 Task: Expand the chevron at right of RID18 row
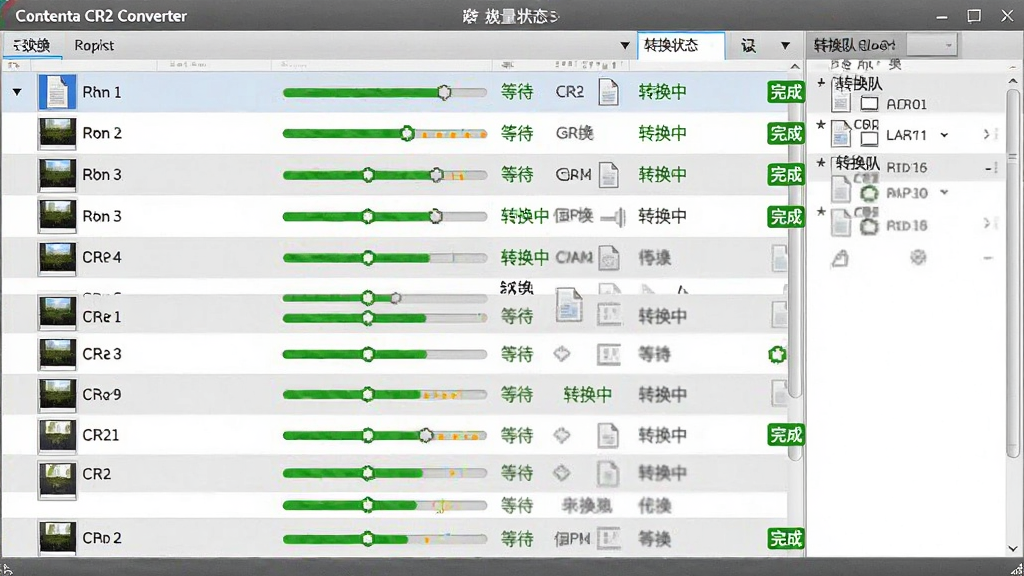click(986, 224)
